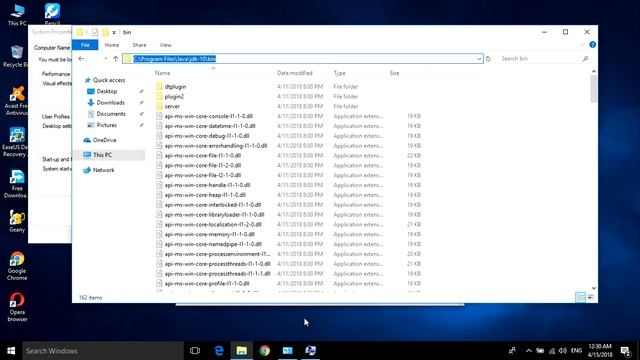This screenshot has width=640, height=360.
Task: Open EaseUS Data Recovery desktop icon
Action: (16, 142)
